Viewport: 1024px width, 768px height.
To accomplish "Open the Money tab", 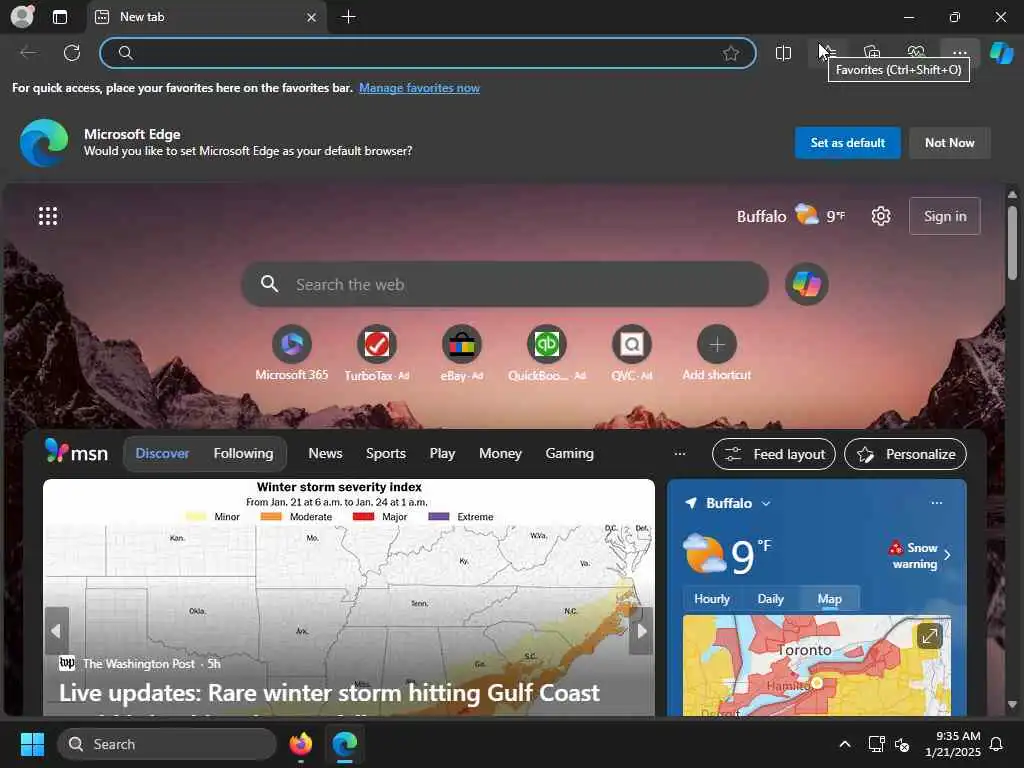I will (x=500, y=453).
